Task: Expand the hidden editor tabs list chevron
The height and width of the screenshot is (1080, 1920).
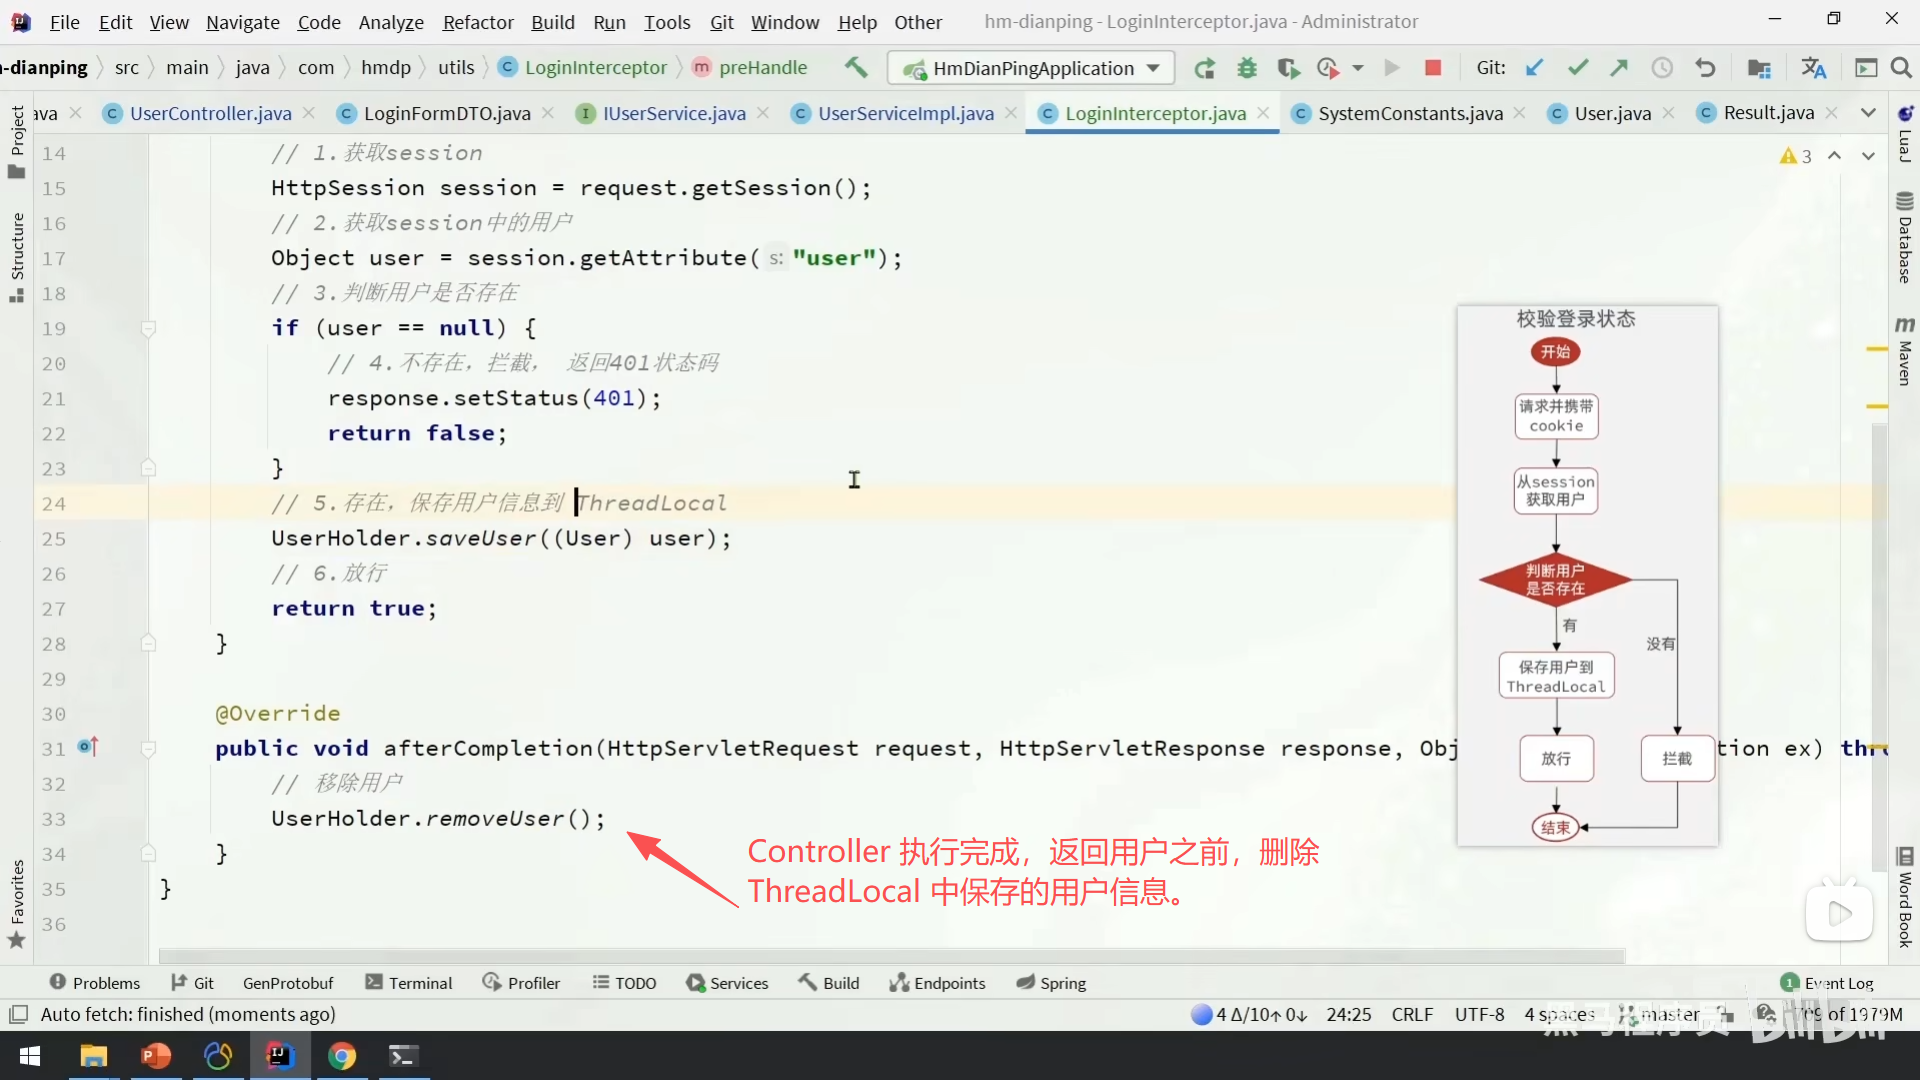Action: tap(1868, 113)
